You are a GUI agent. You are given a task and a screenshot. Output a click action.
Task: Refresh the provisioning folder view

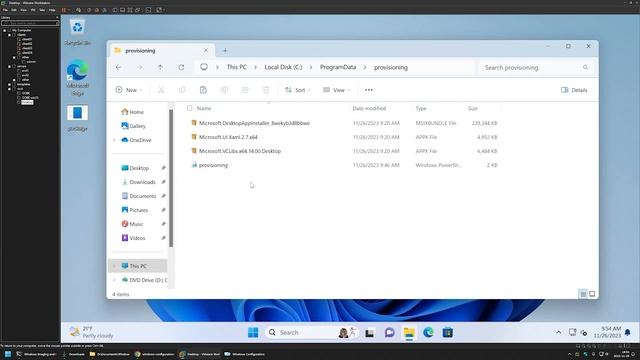coord(181,67)
